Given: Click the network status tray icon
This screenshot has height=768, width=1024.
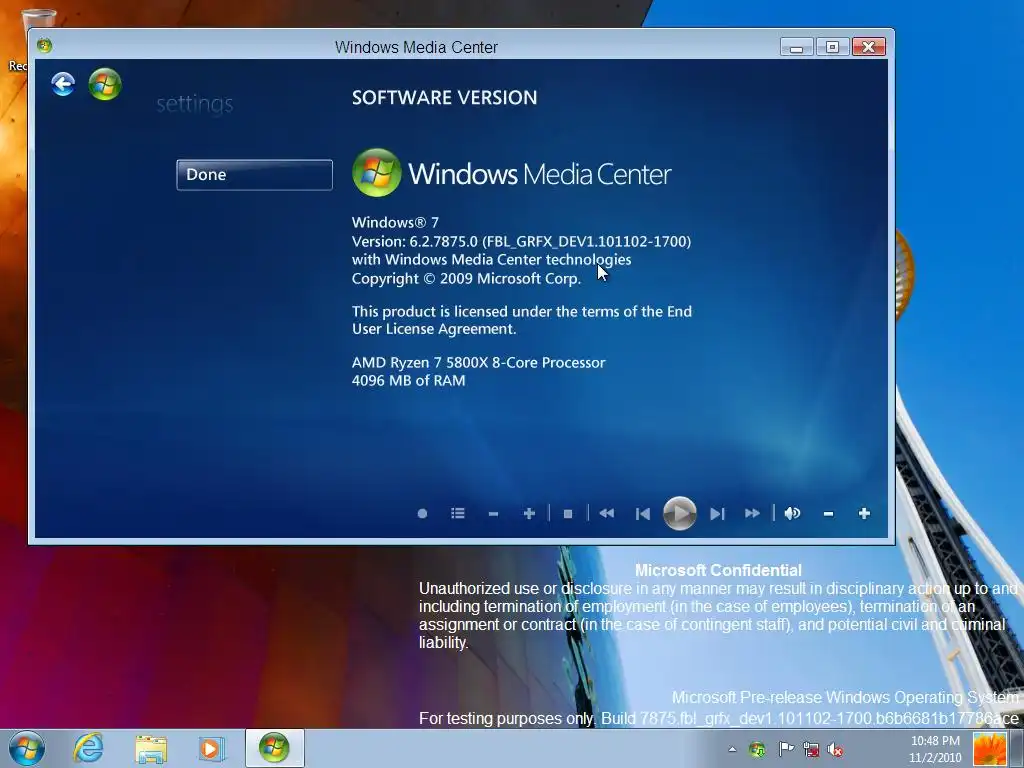Looking at the screenshot, I should (811, 749).
